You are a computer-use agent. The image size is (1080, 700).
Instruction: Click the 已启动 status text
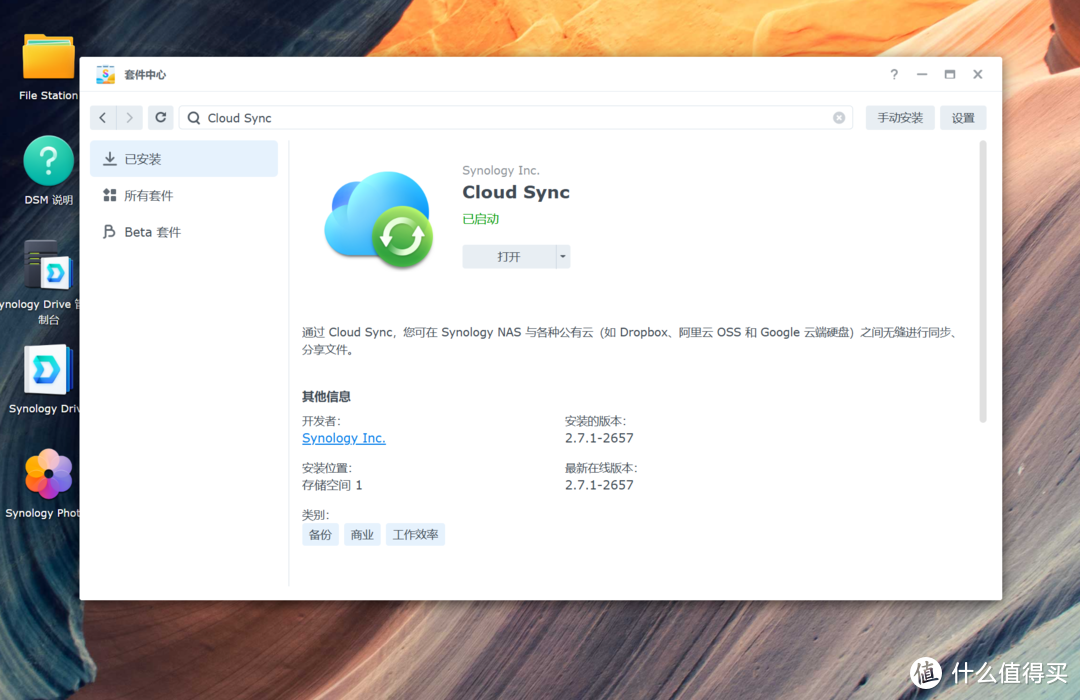click(x=481, y=219)
